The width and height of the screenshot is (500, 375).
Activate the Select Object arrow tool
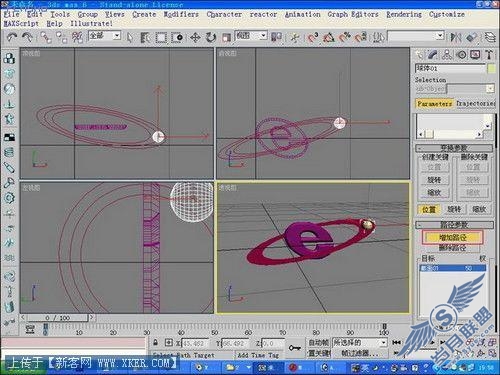[x=130, y=37]
